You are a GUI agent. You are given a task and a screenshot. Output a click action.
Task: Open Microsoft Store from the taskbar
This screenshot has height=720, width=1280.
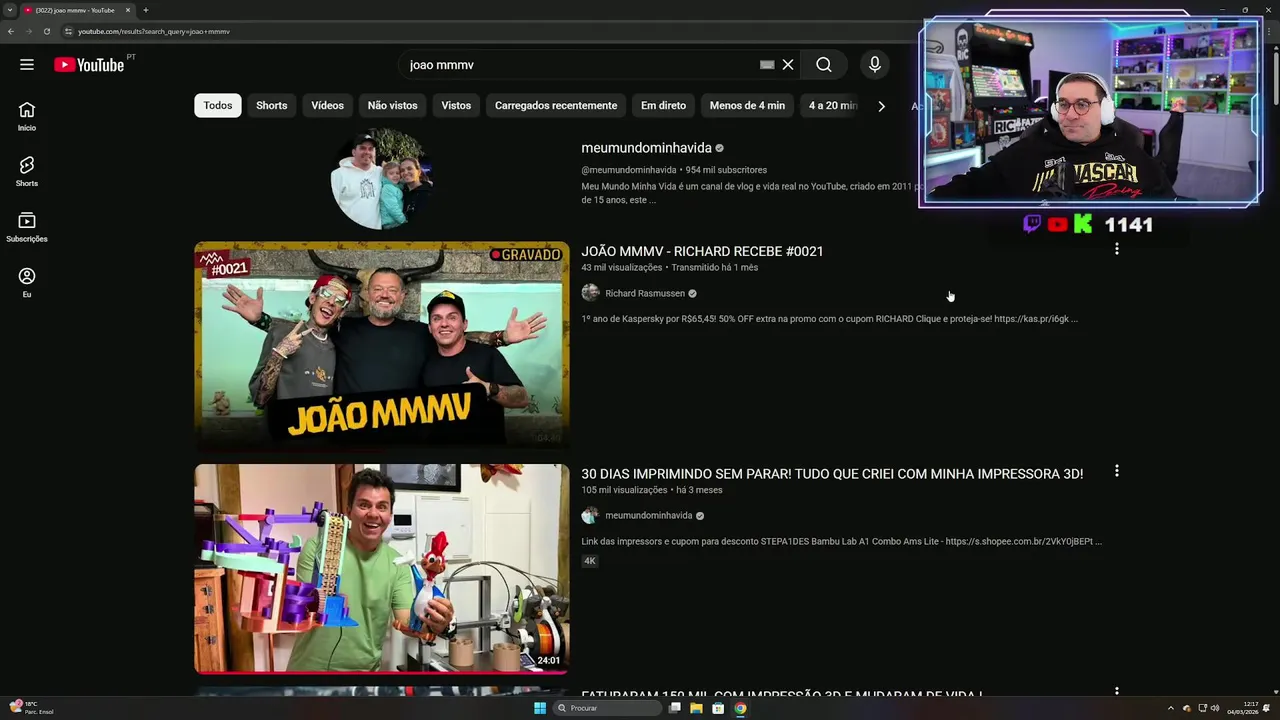718,708
